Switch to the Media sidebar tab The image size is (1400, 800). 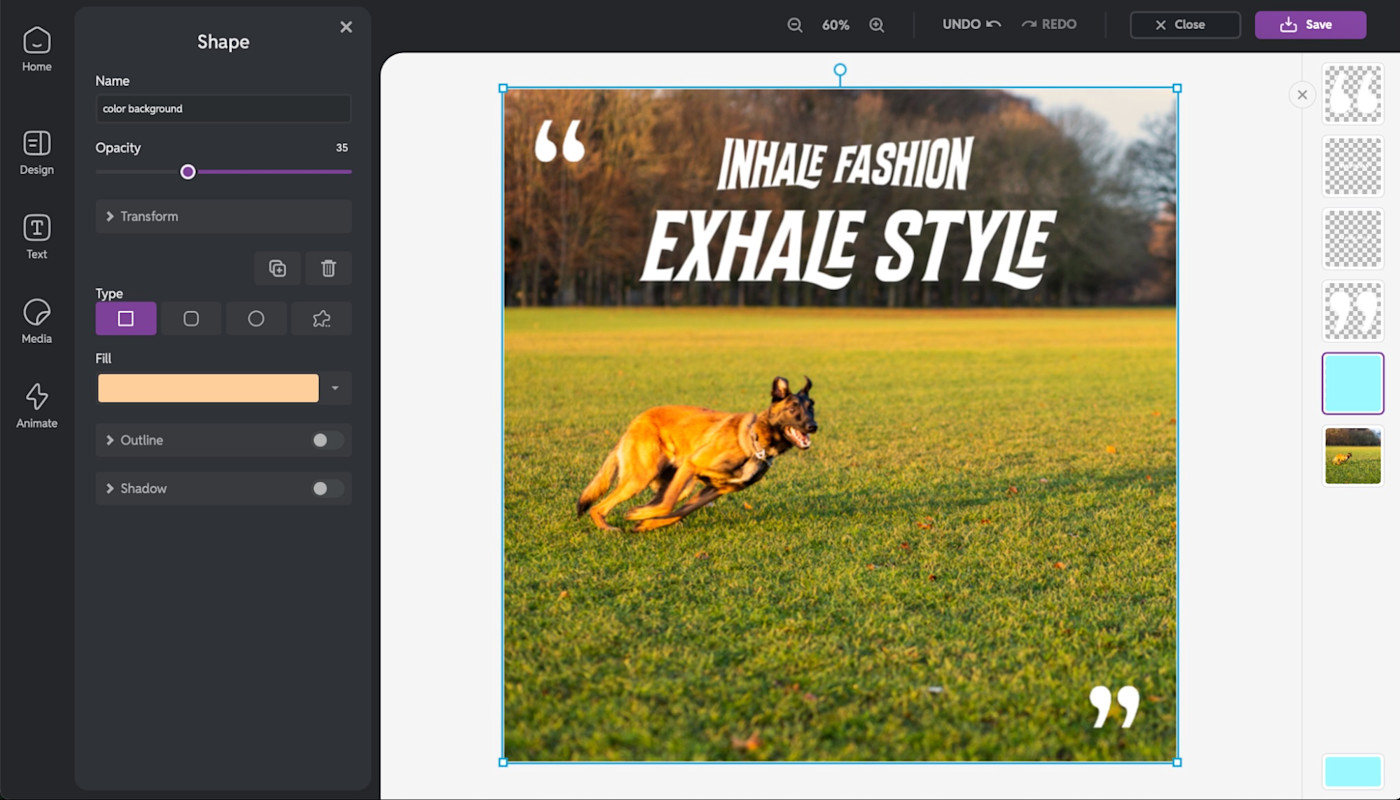click(37, 321)
